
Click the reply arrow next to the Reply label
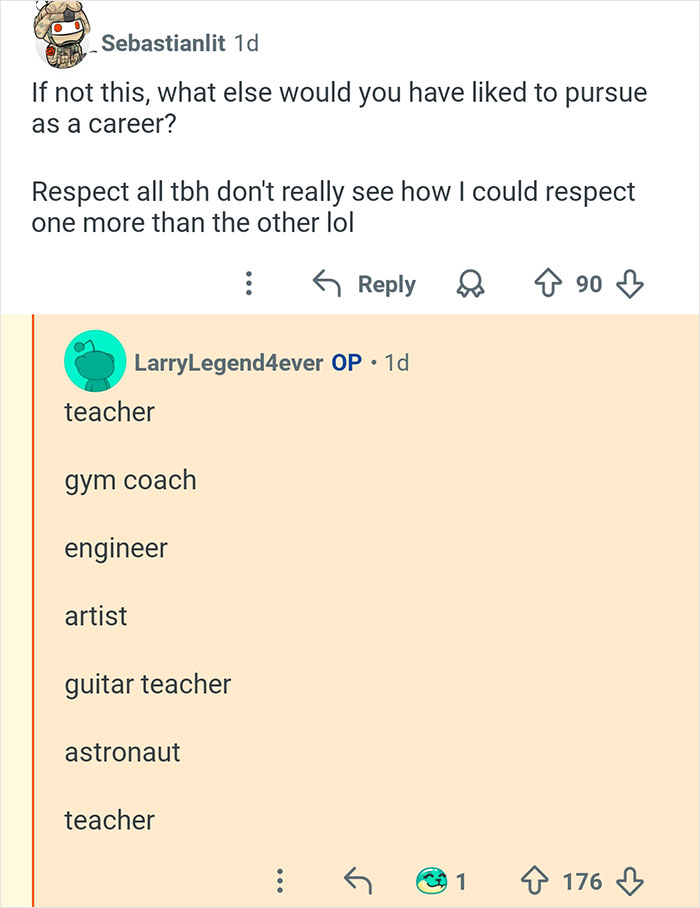(327, 284)
